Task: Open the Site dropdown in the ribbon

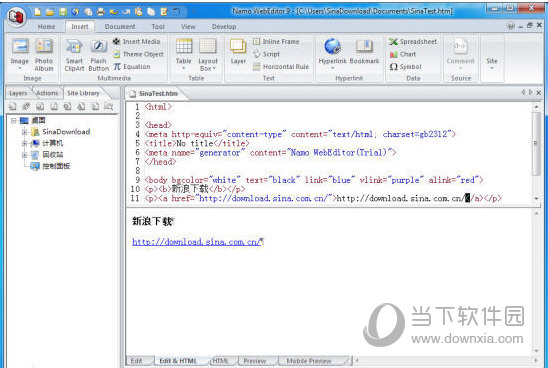Action: tap(492, 63)
